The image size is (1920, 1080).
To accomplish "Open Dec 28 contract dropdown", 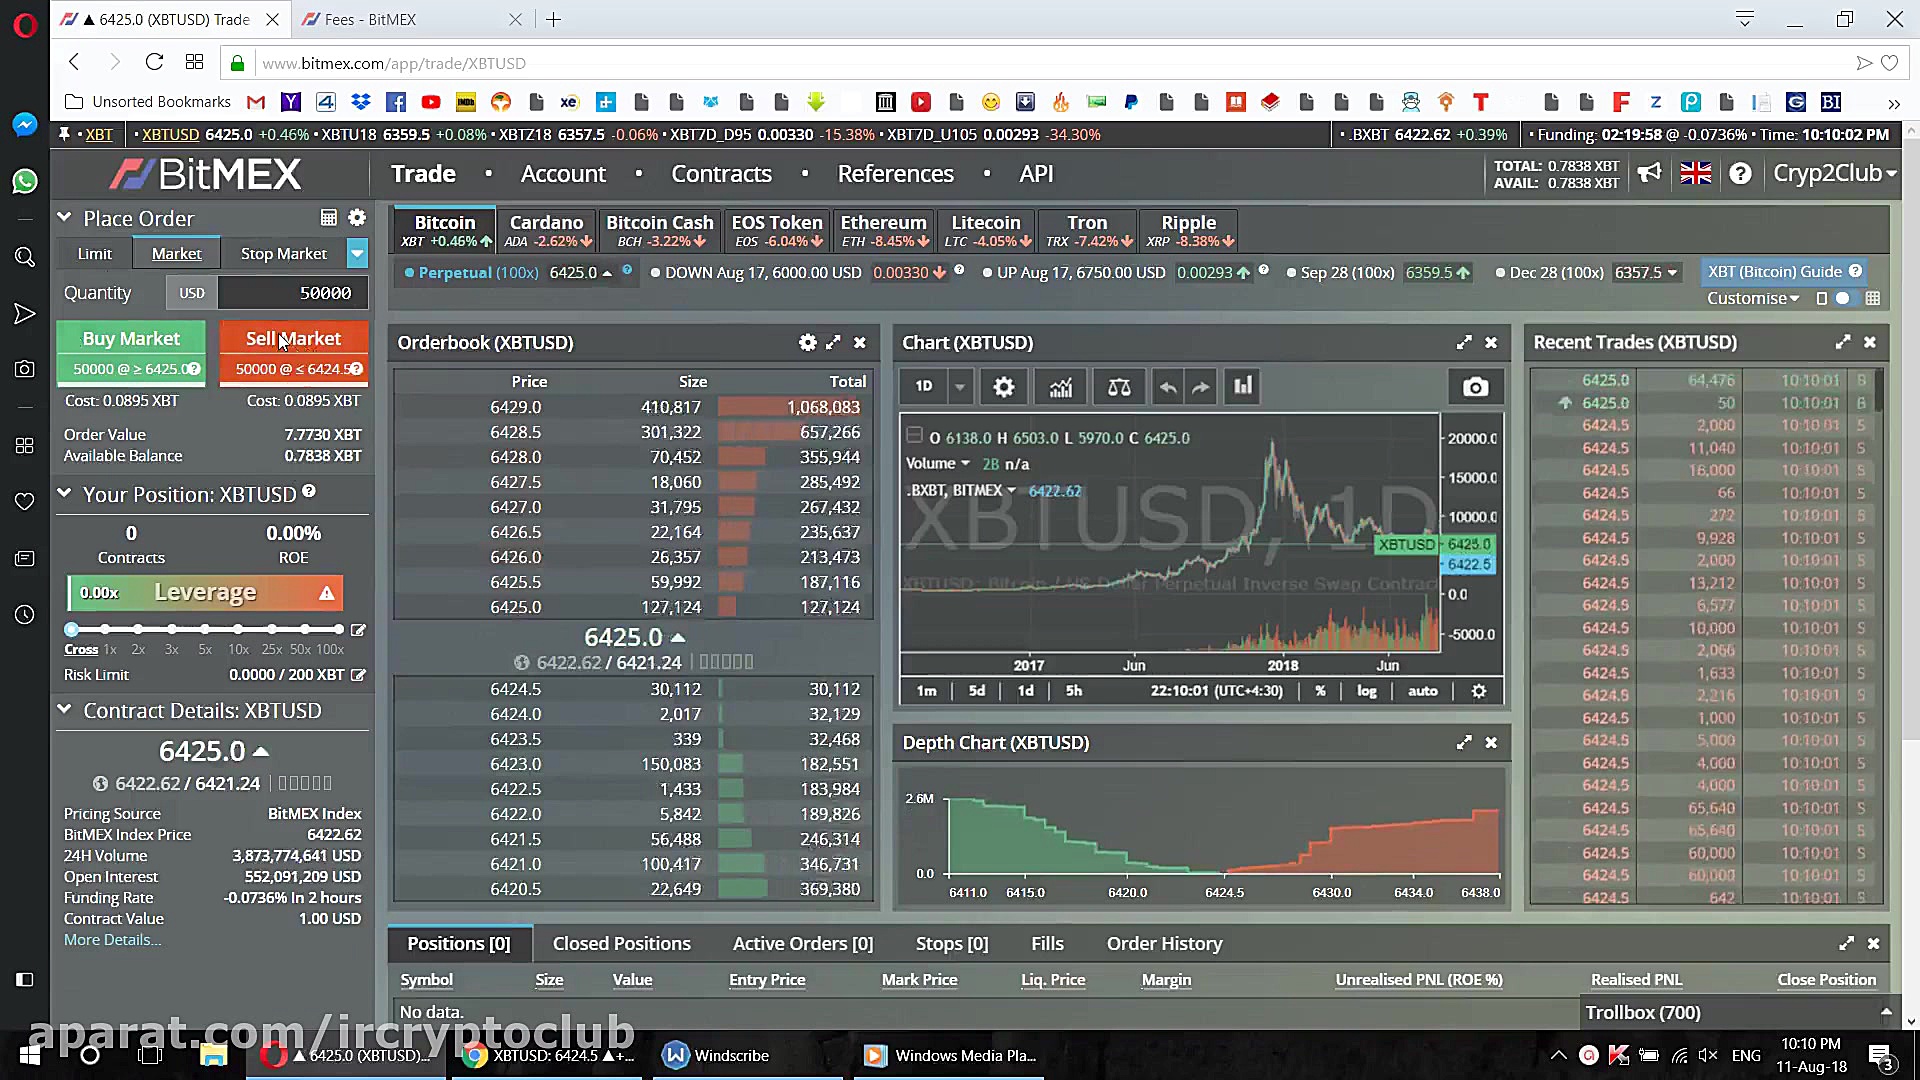I will click(1672, 272).
